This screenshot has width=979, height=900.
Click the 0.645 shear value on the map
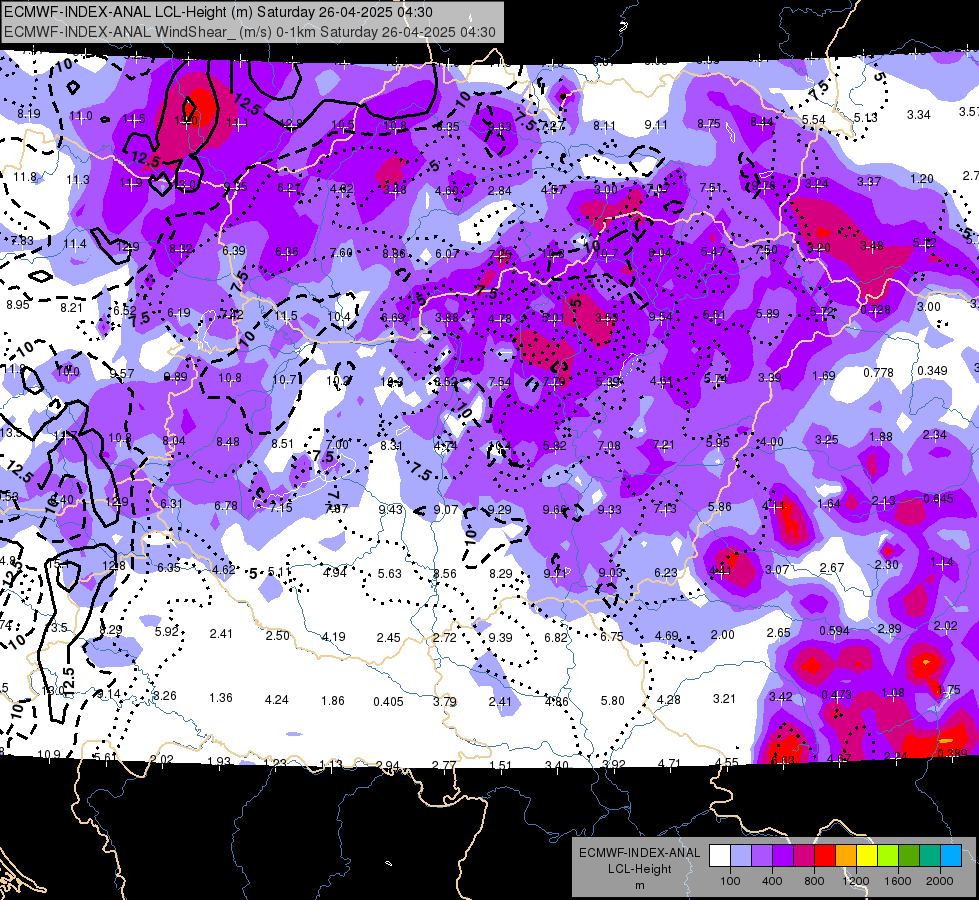click(x=938, y=498)
